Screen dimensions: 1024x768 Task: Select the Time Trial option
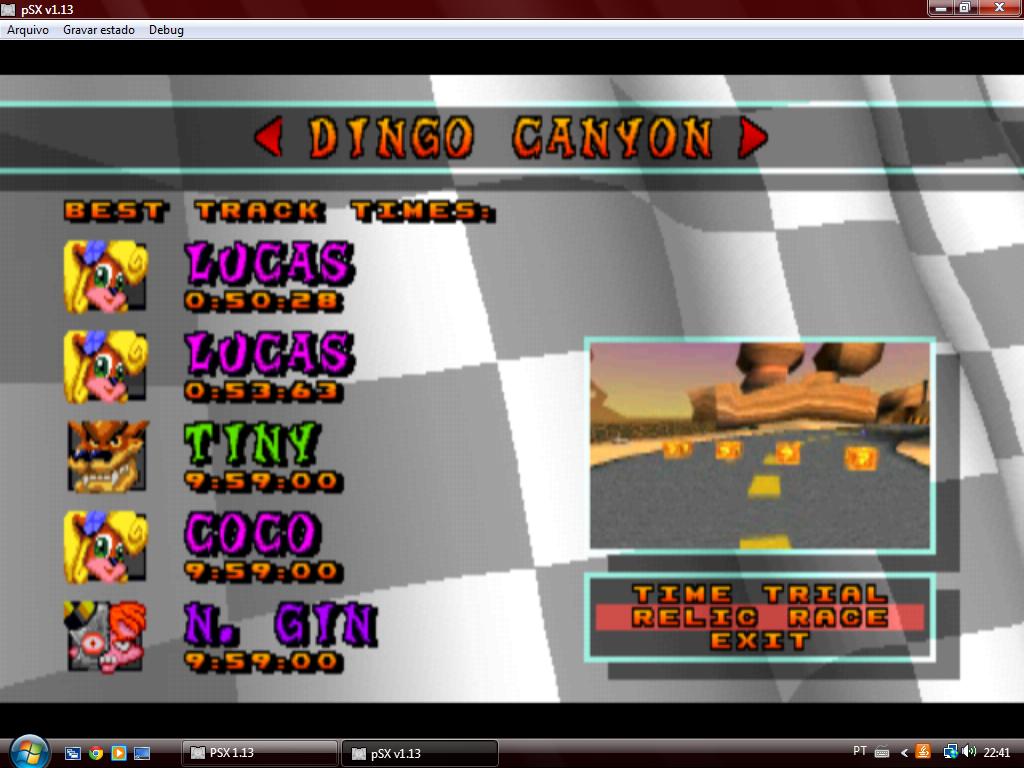coord(759,594)
